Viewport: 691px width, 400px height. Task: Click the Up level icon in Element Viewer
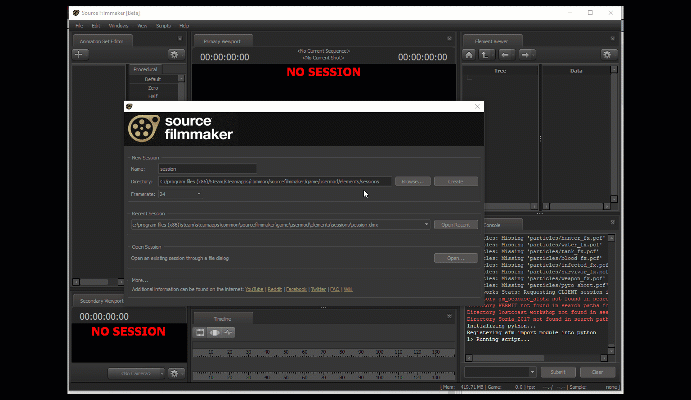click(485, 55)
